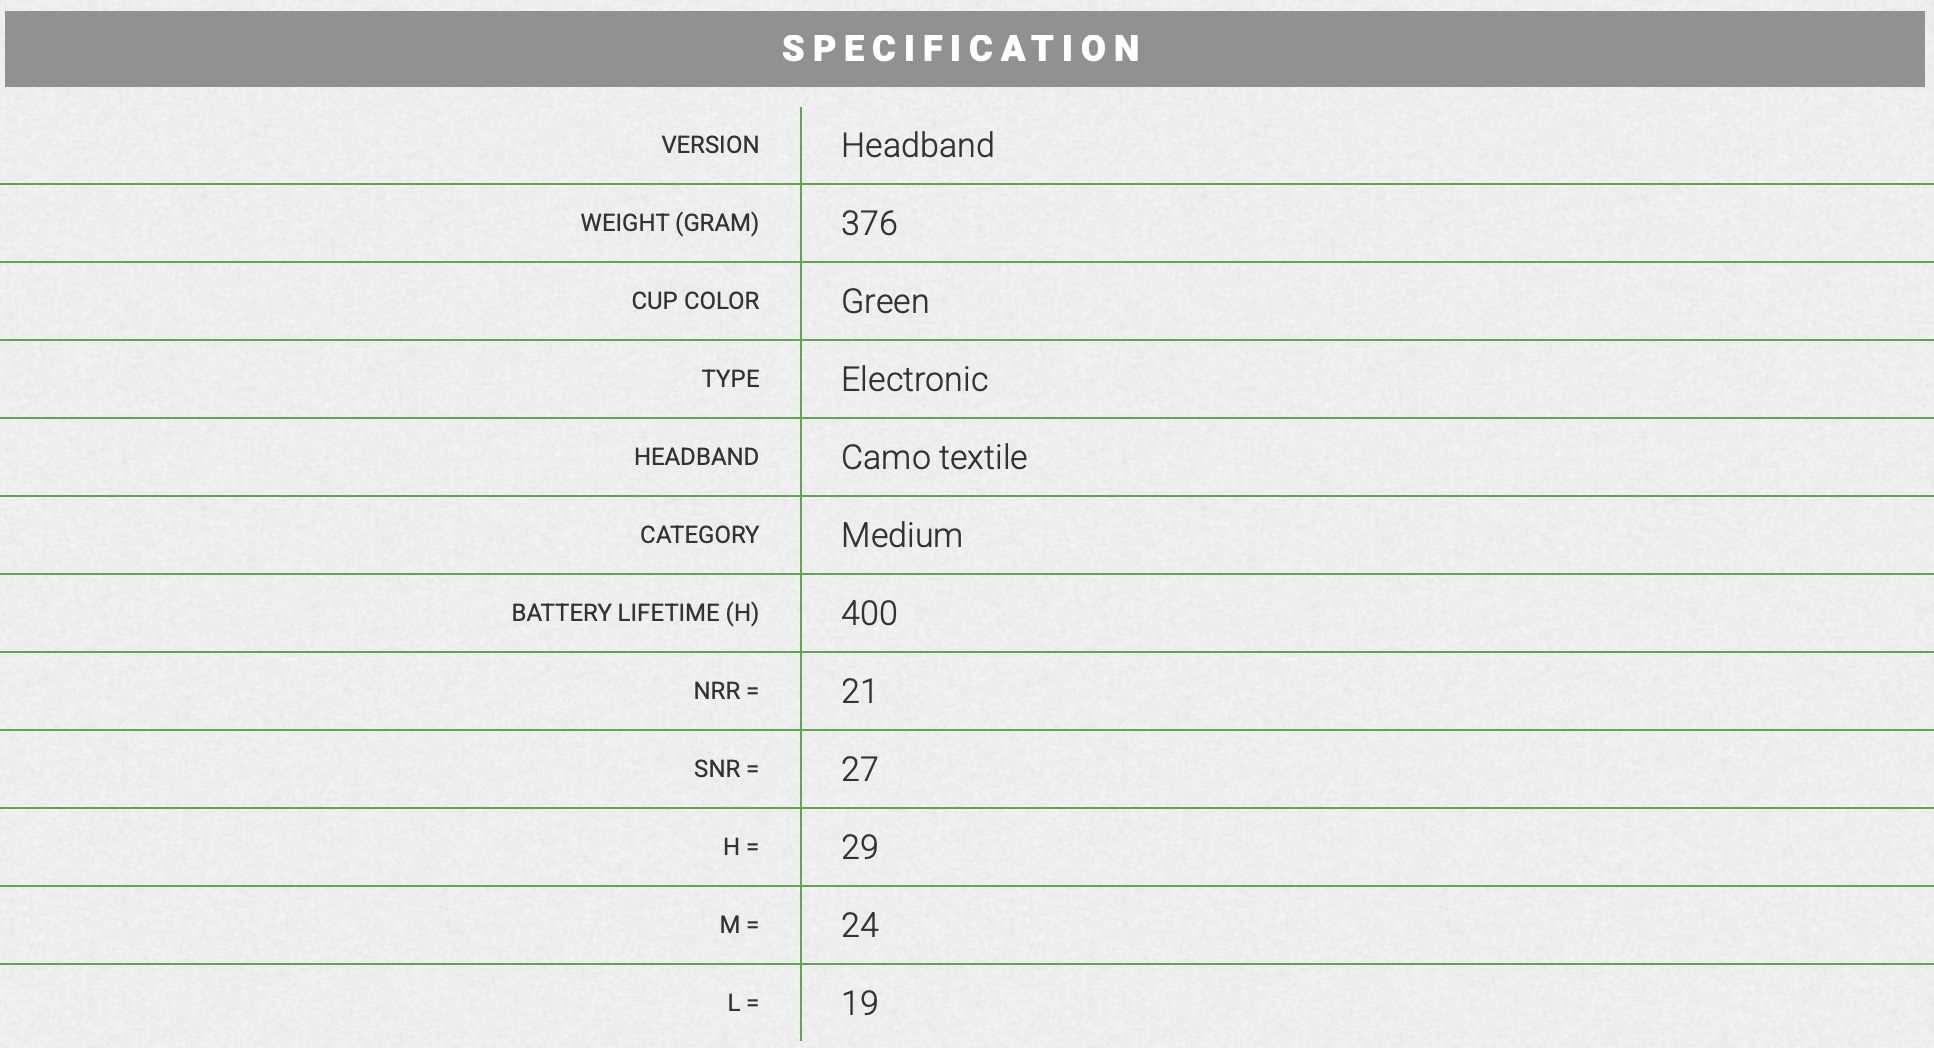Click the Electronic type value
This screenshot has height=1048, width=1934.
coord(914,379)
